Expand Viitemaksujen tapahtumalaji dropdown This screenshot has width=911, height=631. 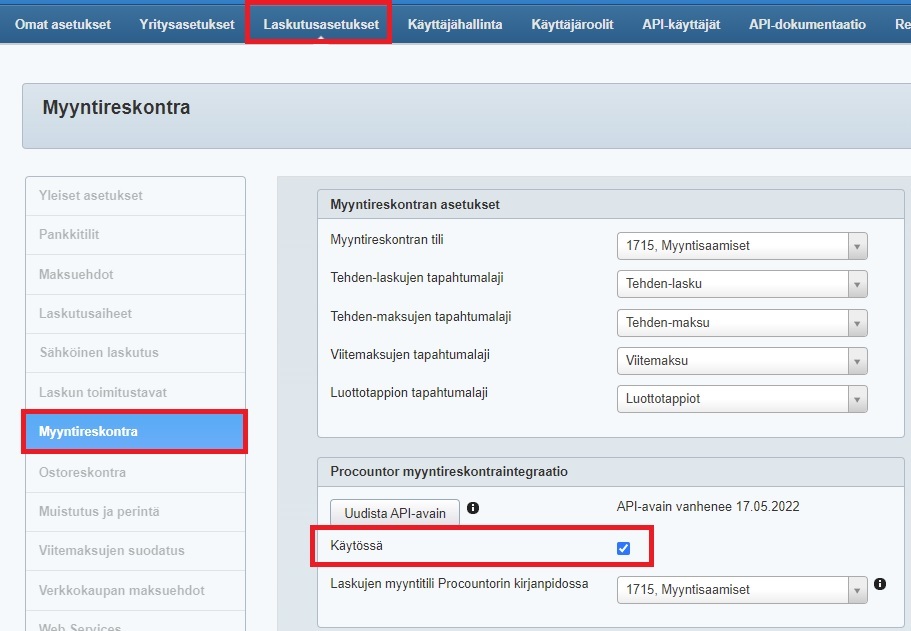tap(741, 361)
